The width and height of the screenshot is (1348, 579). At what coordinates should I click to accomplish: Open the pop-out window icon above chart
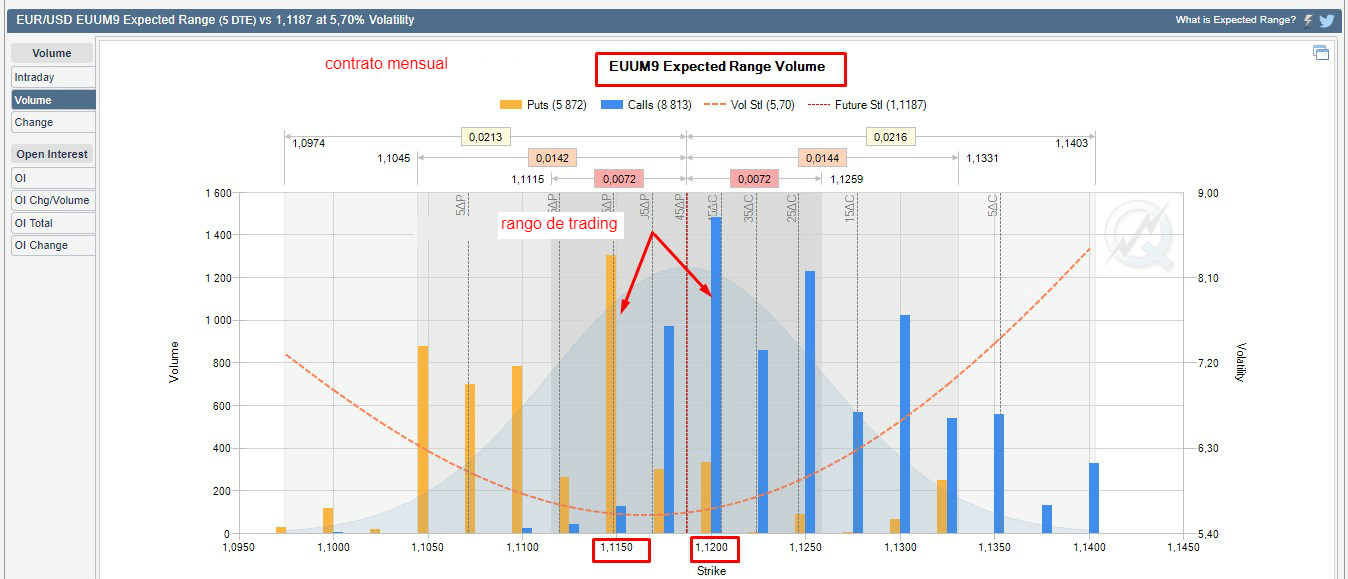point(1320,53)
